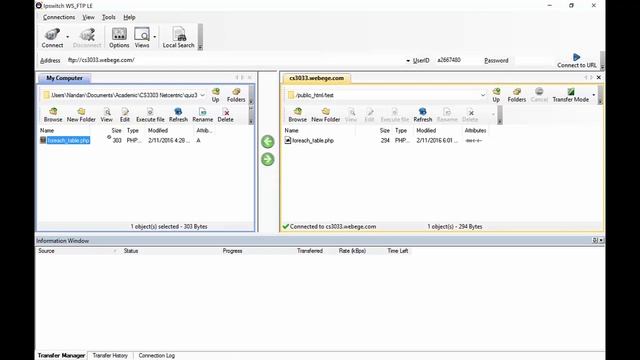Sort local files by Size column

click(117, 131)
